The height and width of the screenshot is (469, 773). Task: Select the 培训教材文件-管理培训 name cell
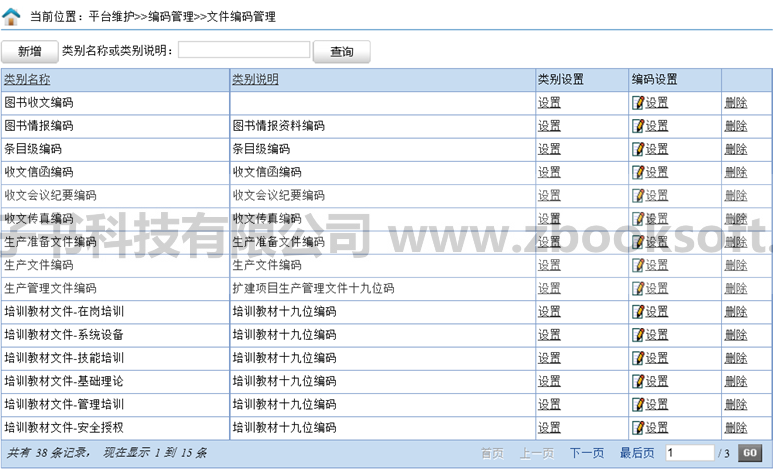coord(116,404)
